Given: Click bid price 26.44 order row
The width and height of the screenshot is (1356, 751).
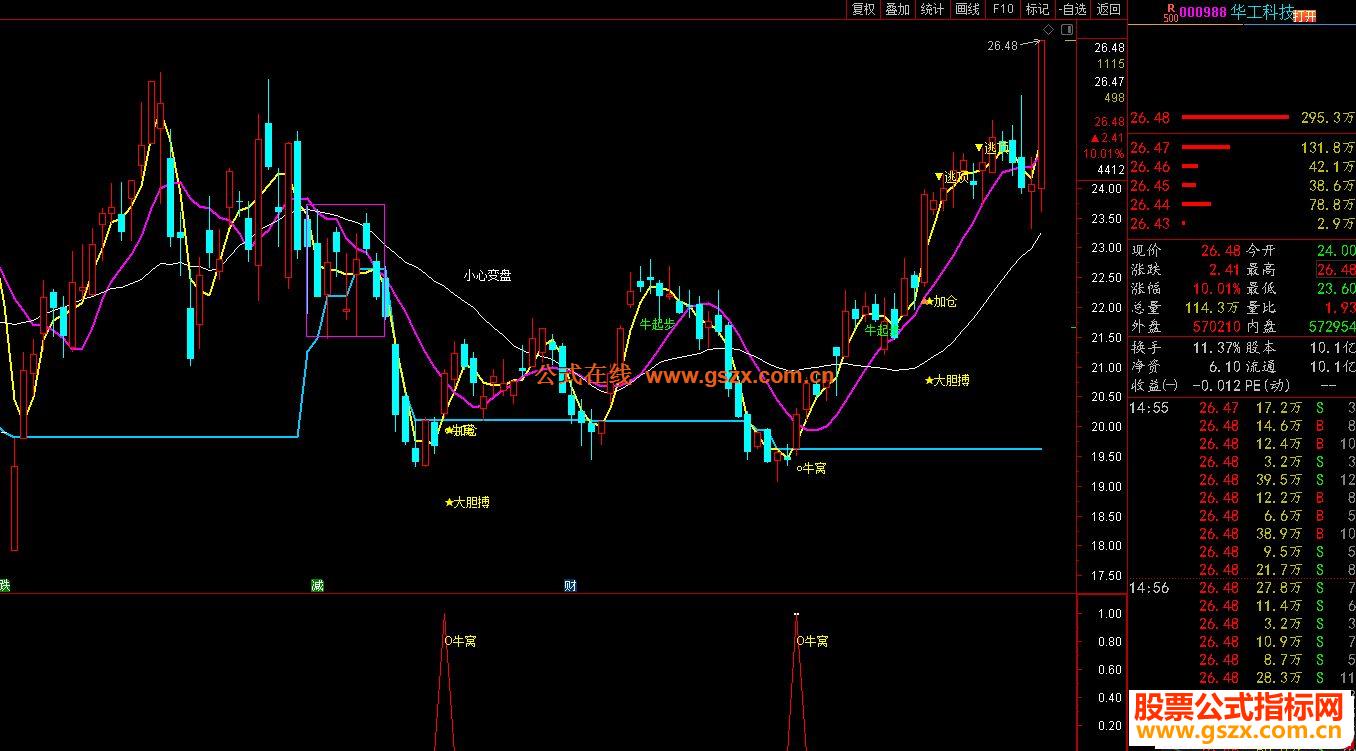Looking at the screenshot, I should (x=1241, y=205).
